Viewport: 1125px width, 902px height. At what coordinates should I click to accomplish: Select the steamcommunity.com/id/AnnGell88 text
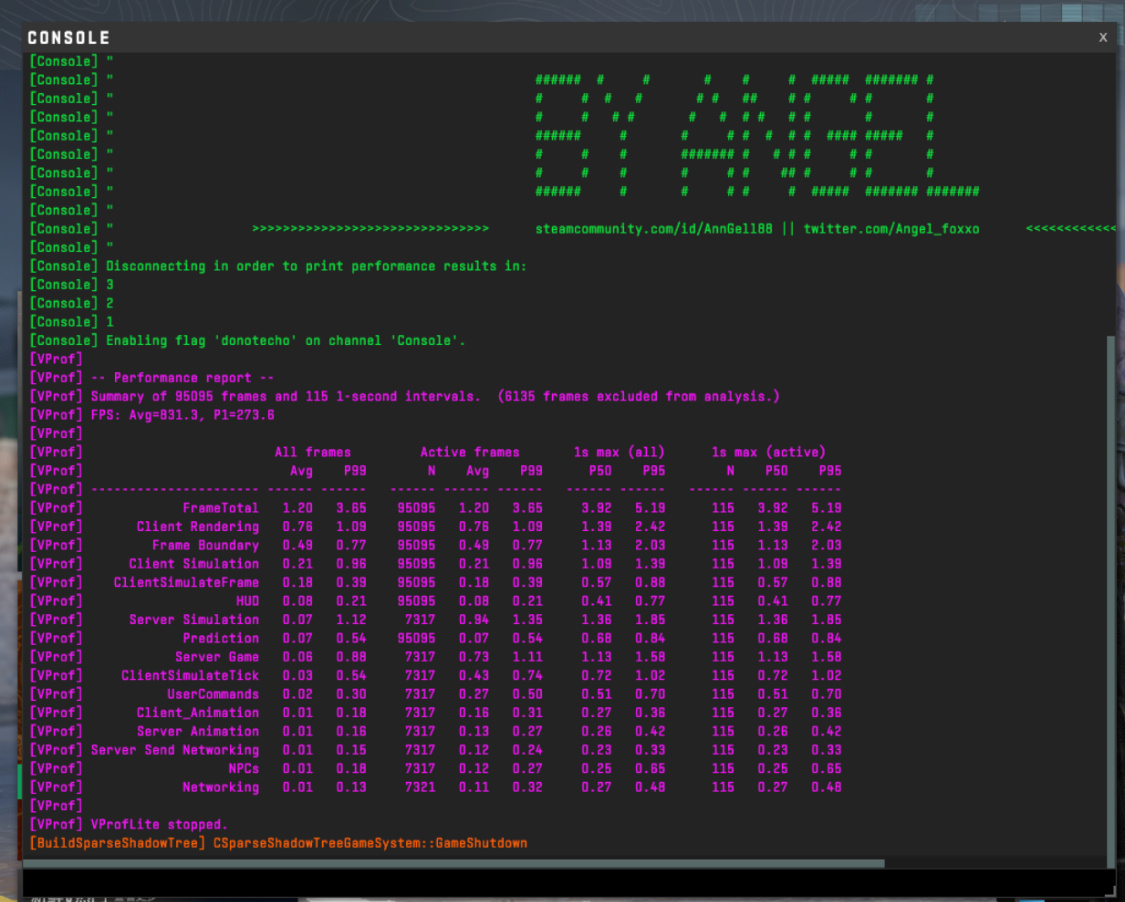coord(654,229)
